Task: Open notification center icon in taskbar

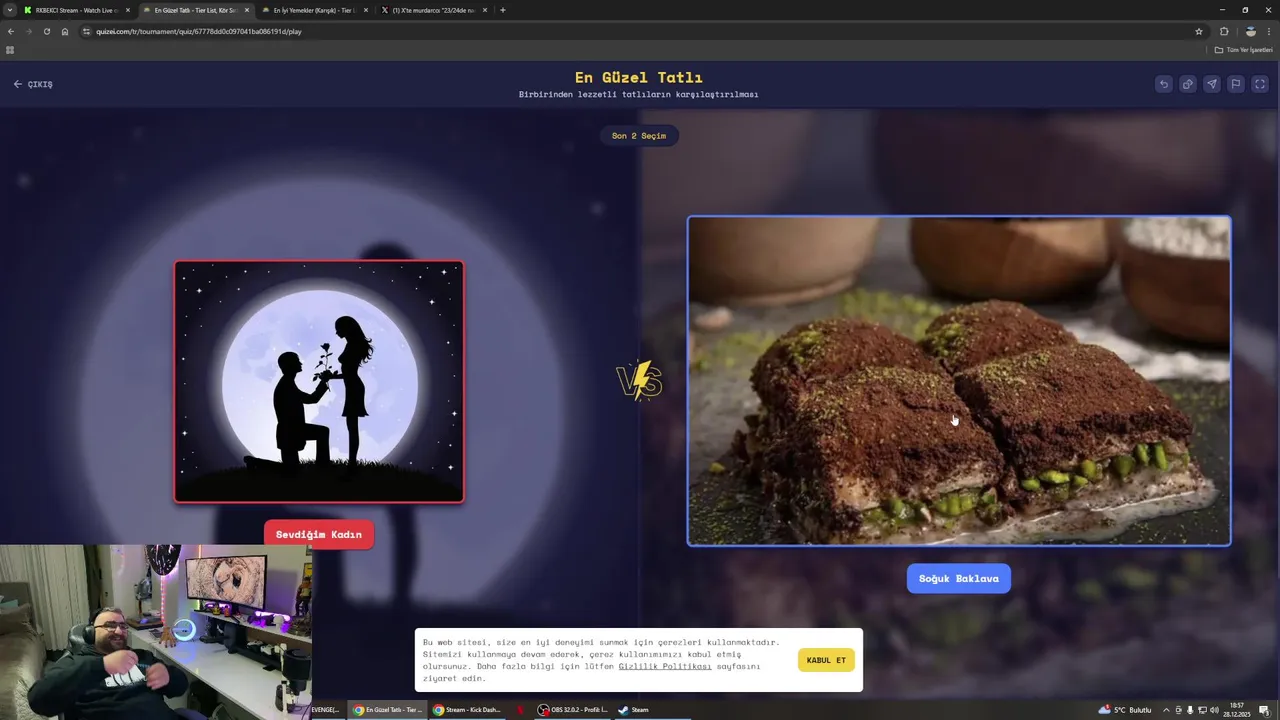Action: tap(1264, 710)
